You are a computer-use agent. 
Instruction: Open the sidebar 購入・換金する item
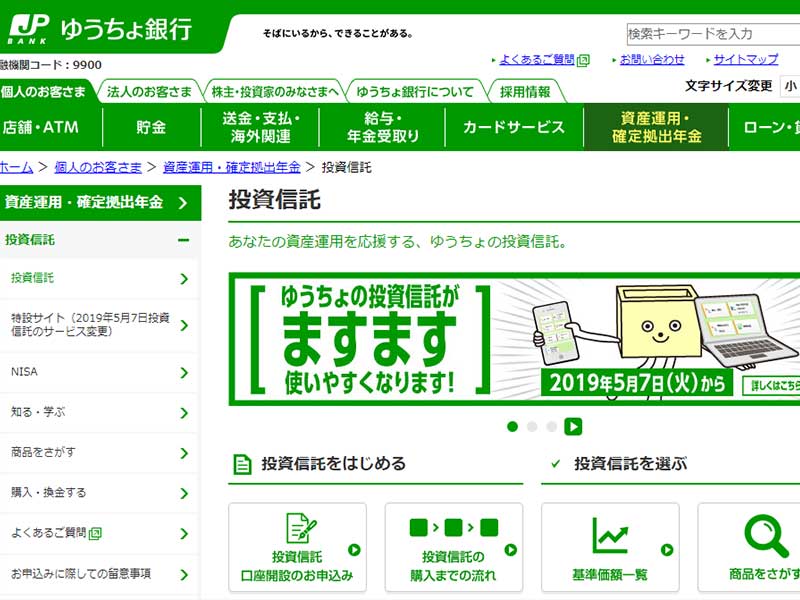(x=99, y=493)
